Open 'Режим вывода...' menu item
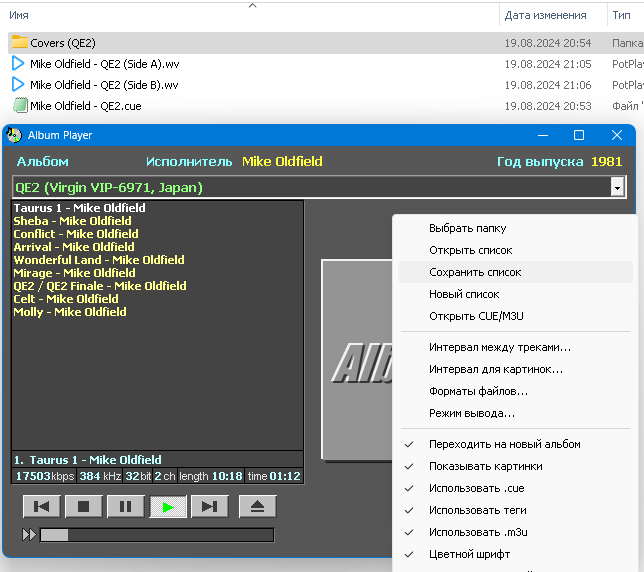Screen dimensions: 644x572 tap(515, 413)
